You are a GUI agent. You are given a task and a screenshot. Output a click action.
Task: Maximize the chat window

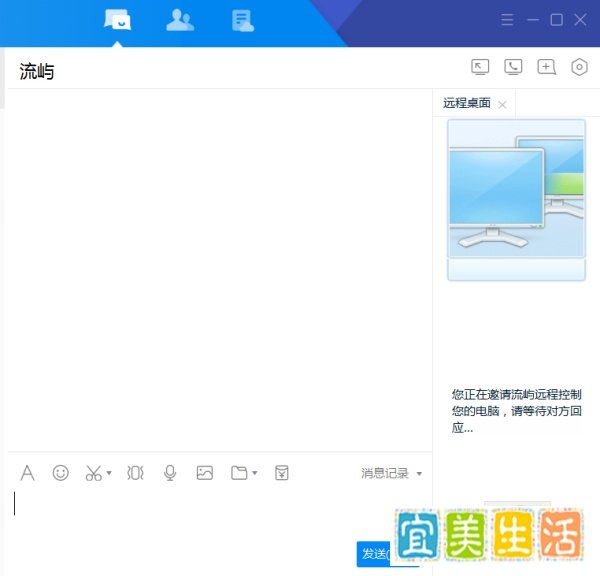556,20
